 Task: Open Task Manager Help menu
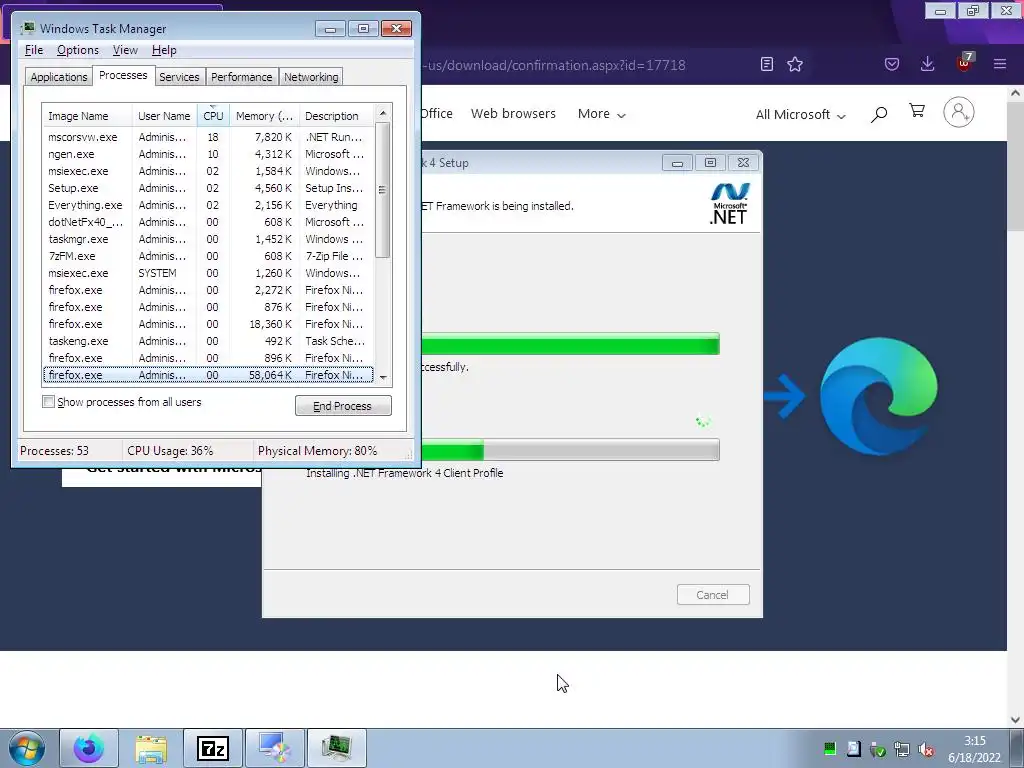point(164,50)
